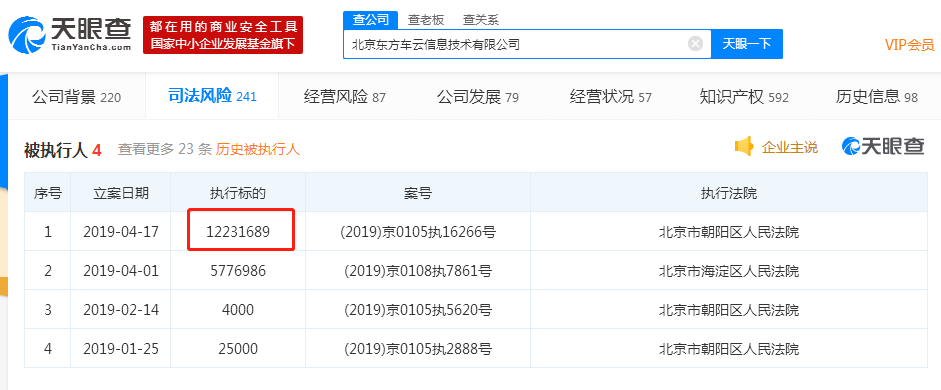Click the amount 25000

[238, 349]
